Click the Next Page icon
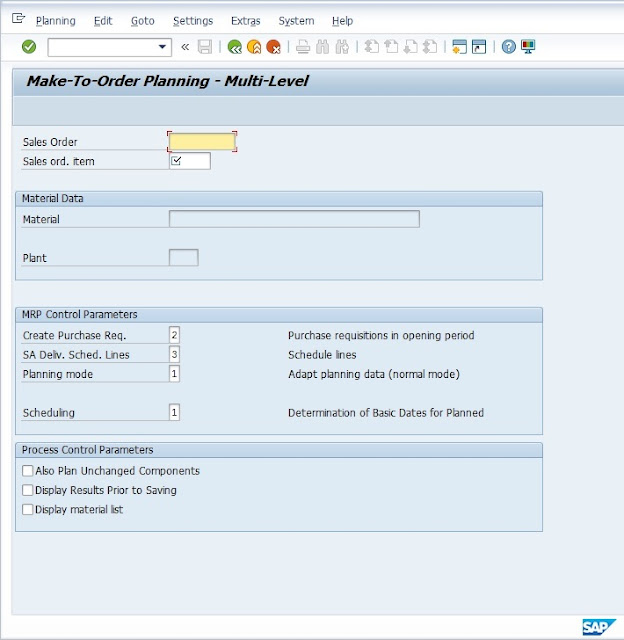The height and width of the screenshot is (640, 624). 410,47
